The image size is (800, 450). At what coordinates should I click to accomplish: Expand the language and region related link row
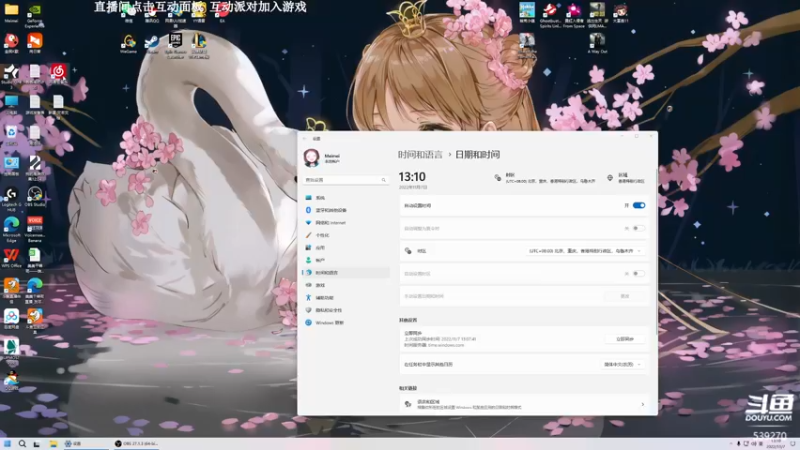pos(524,404)
